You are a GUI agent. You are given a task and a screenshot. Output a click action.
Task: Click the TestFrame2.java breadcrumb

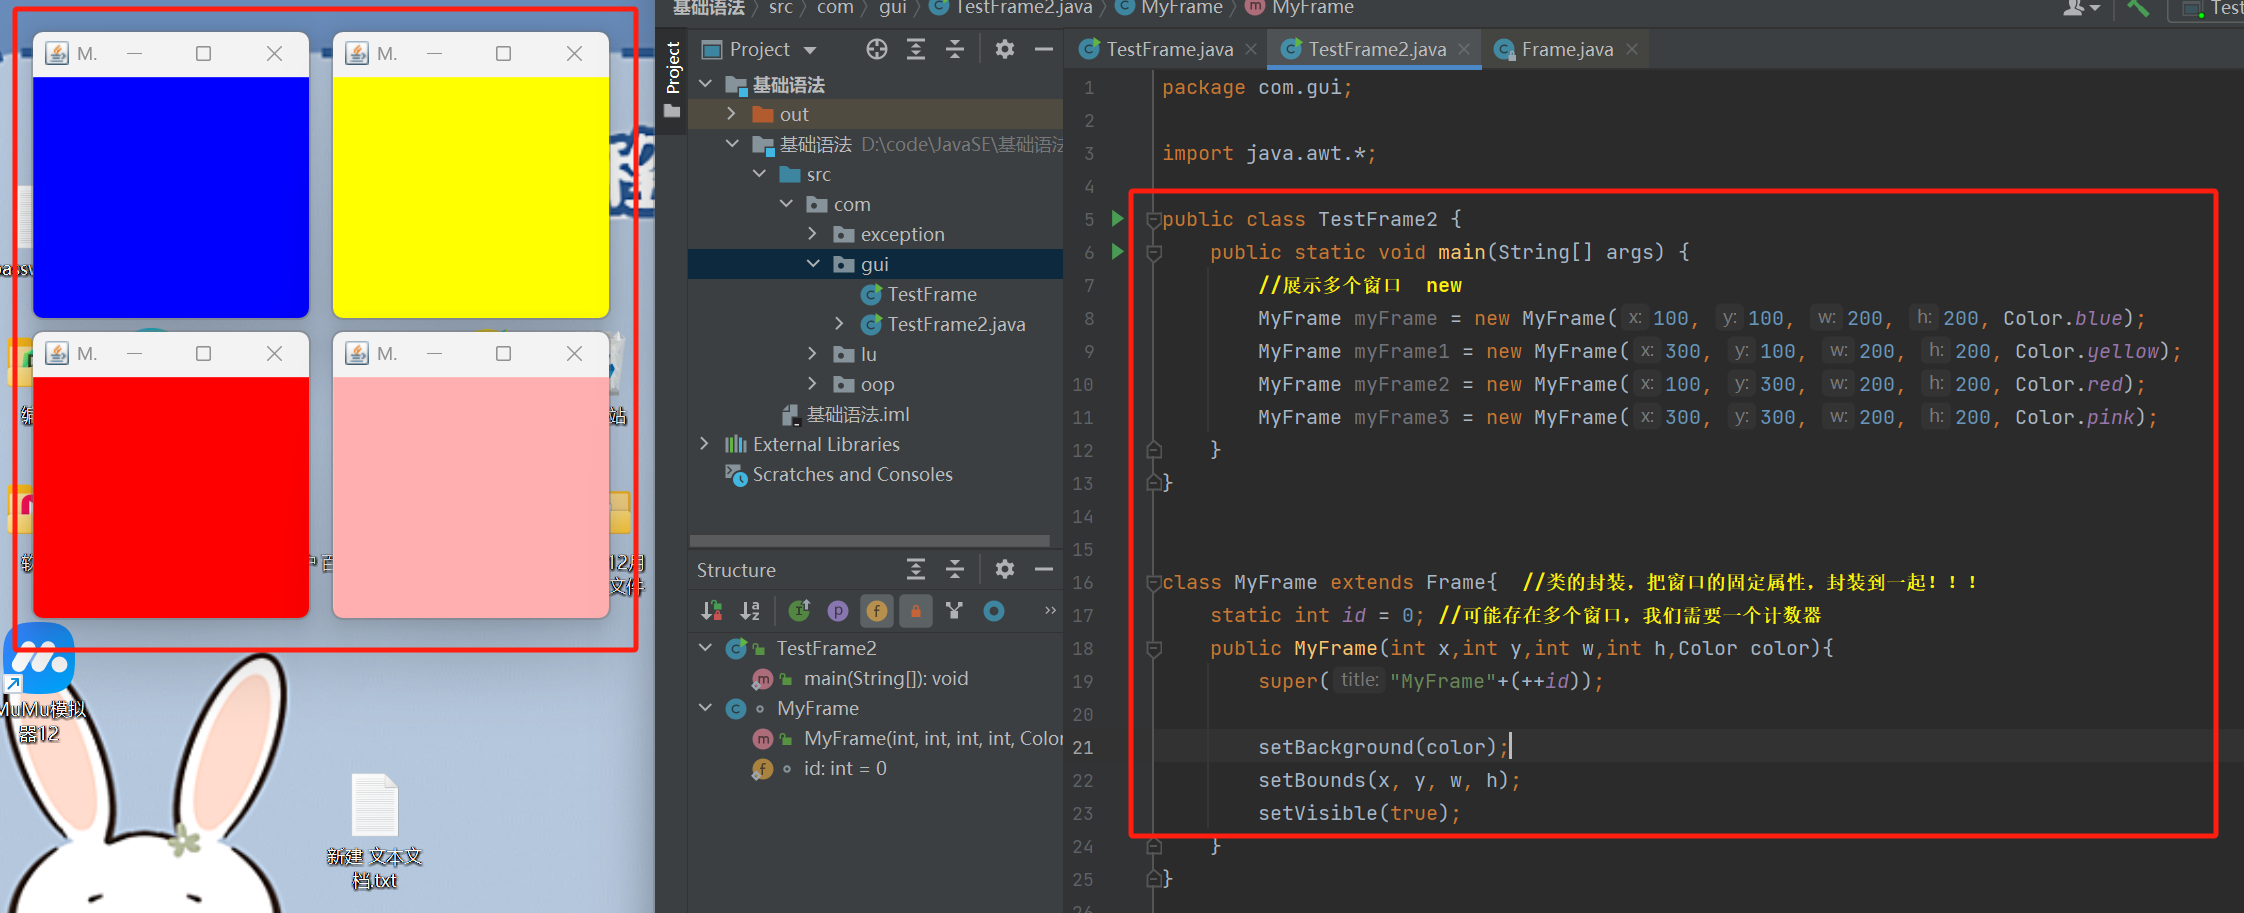click(x=1011, y=8)
